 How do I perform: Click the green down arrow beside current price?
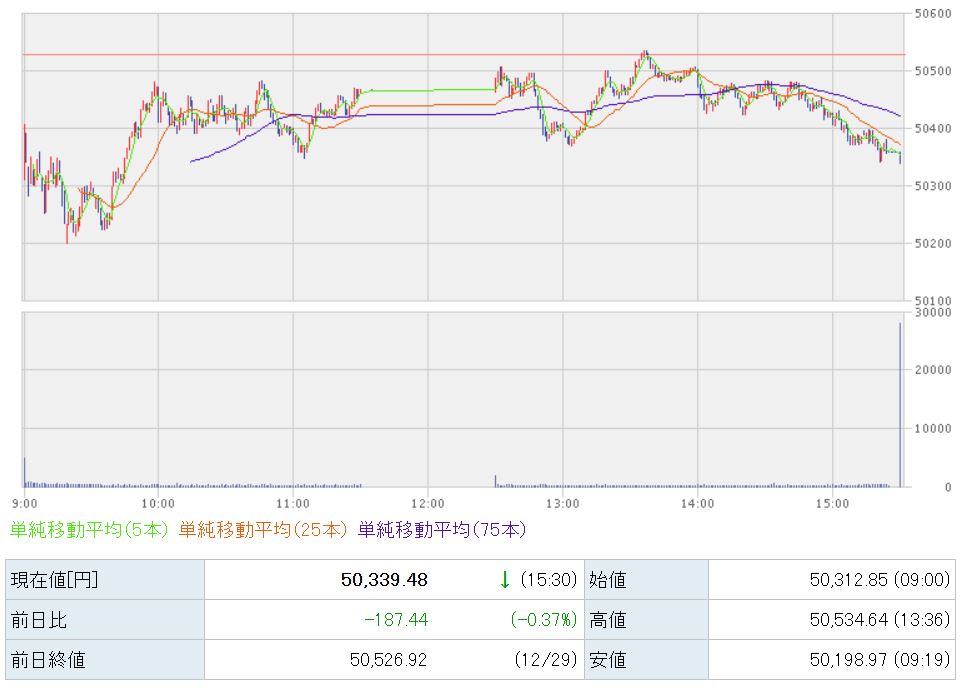click(x=505, y=580)
